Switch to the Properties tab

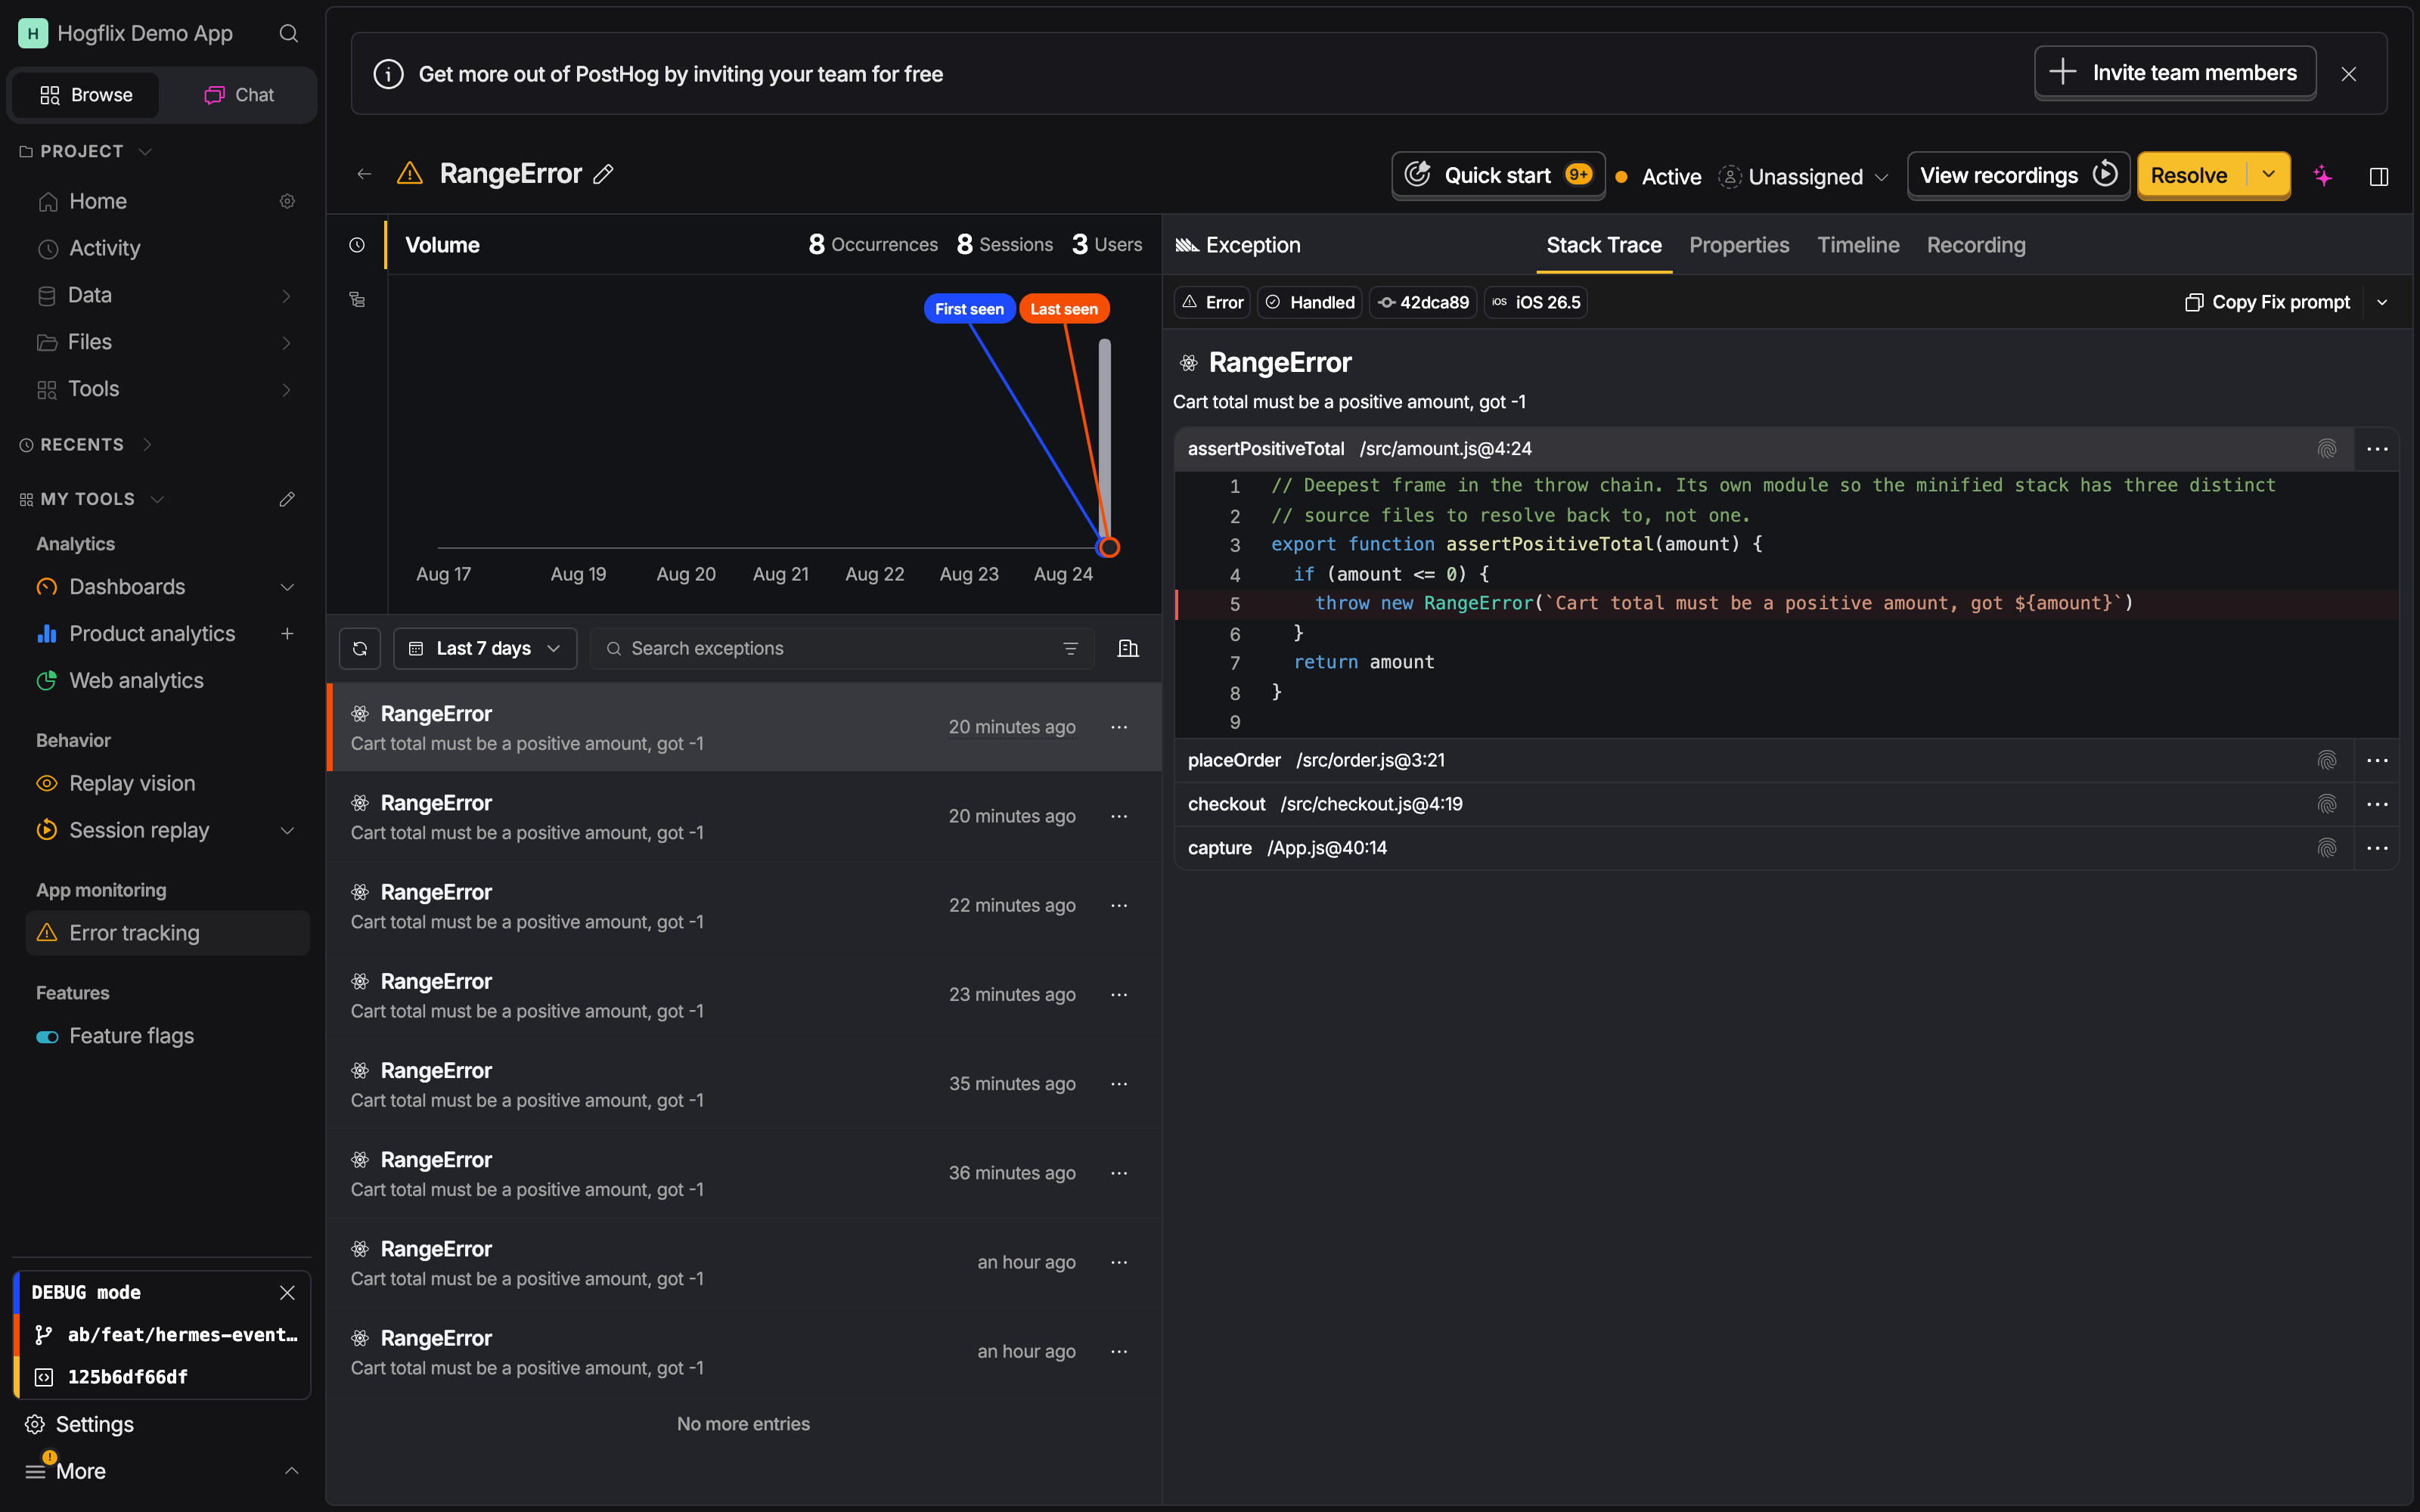pos(1739,245)
